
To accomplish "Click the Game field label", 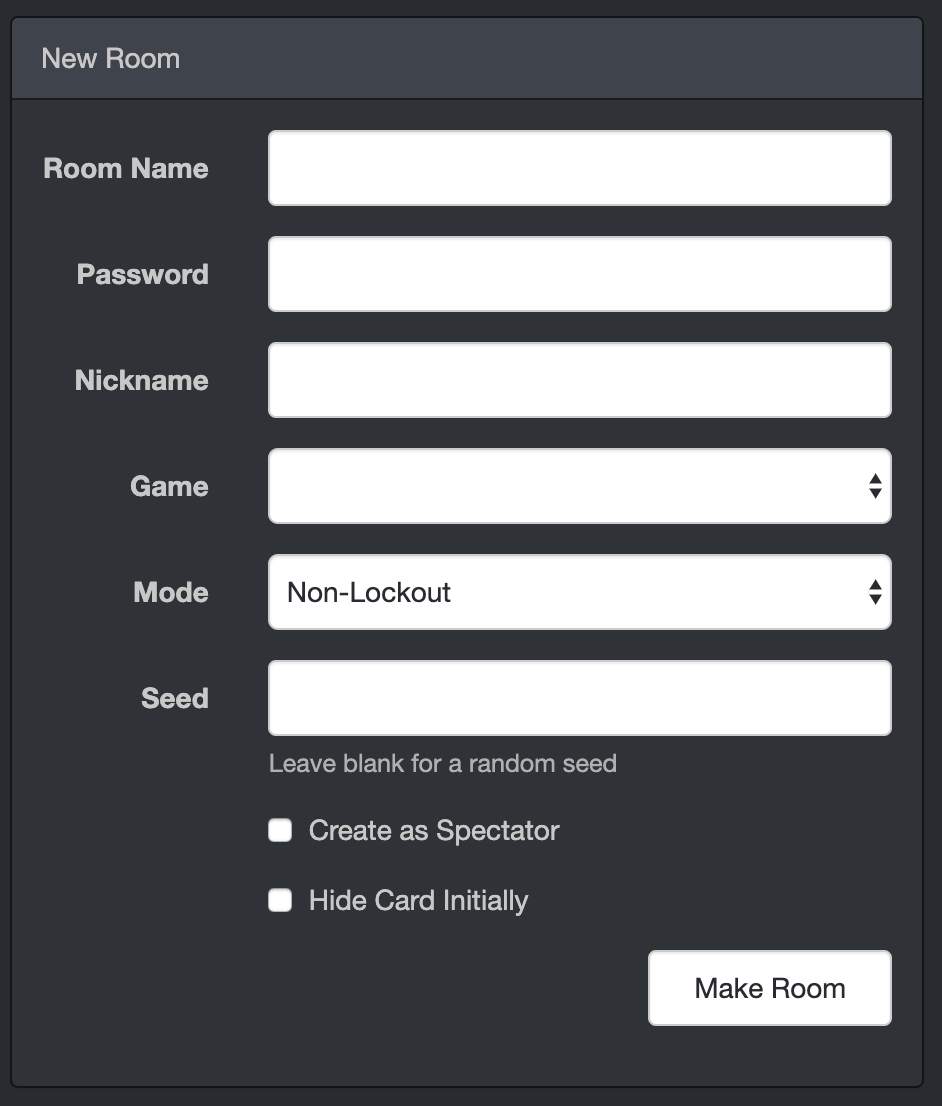I will [x=169, y=486].
